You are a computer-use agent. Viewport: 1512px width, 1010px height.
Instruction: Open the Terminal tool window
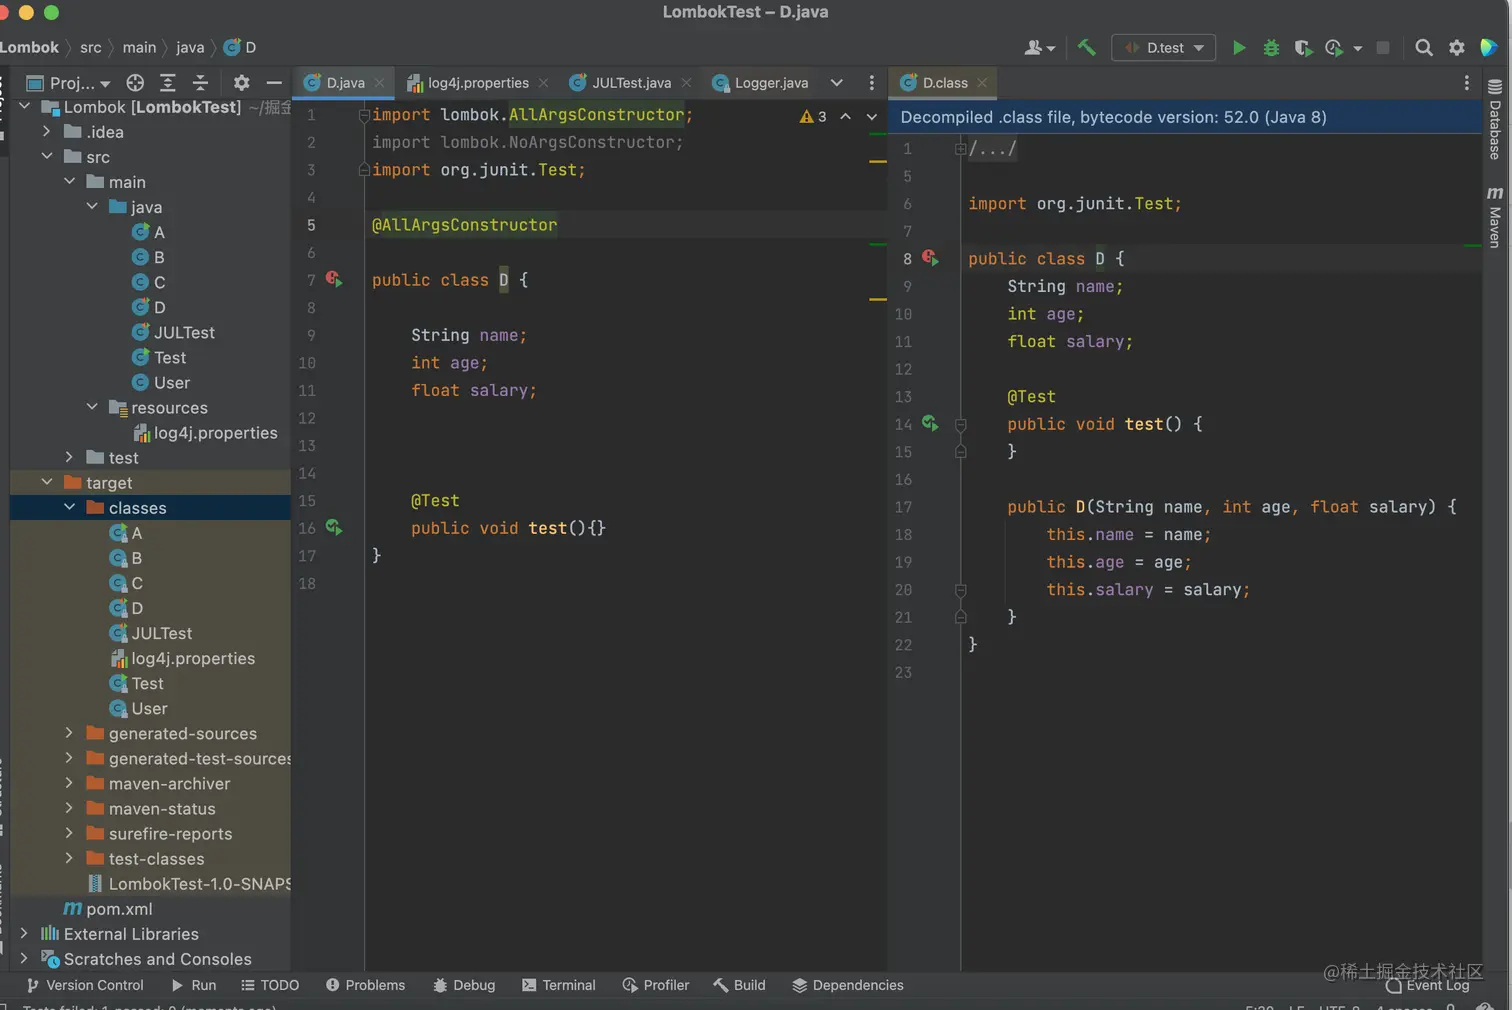tap(558, 985)
